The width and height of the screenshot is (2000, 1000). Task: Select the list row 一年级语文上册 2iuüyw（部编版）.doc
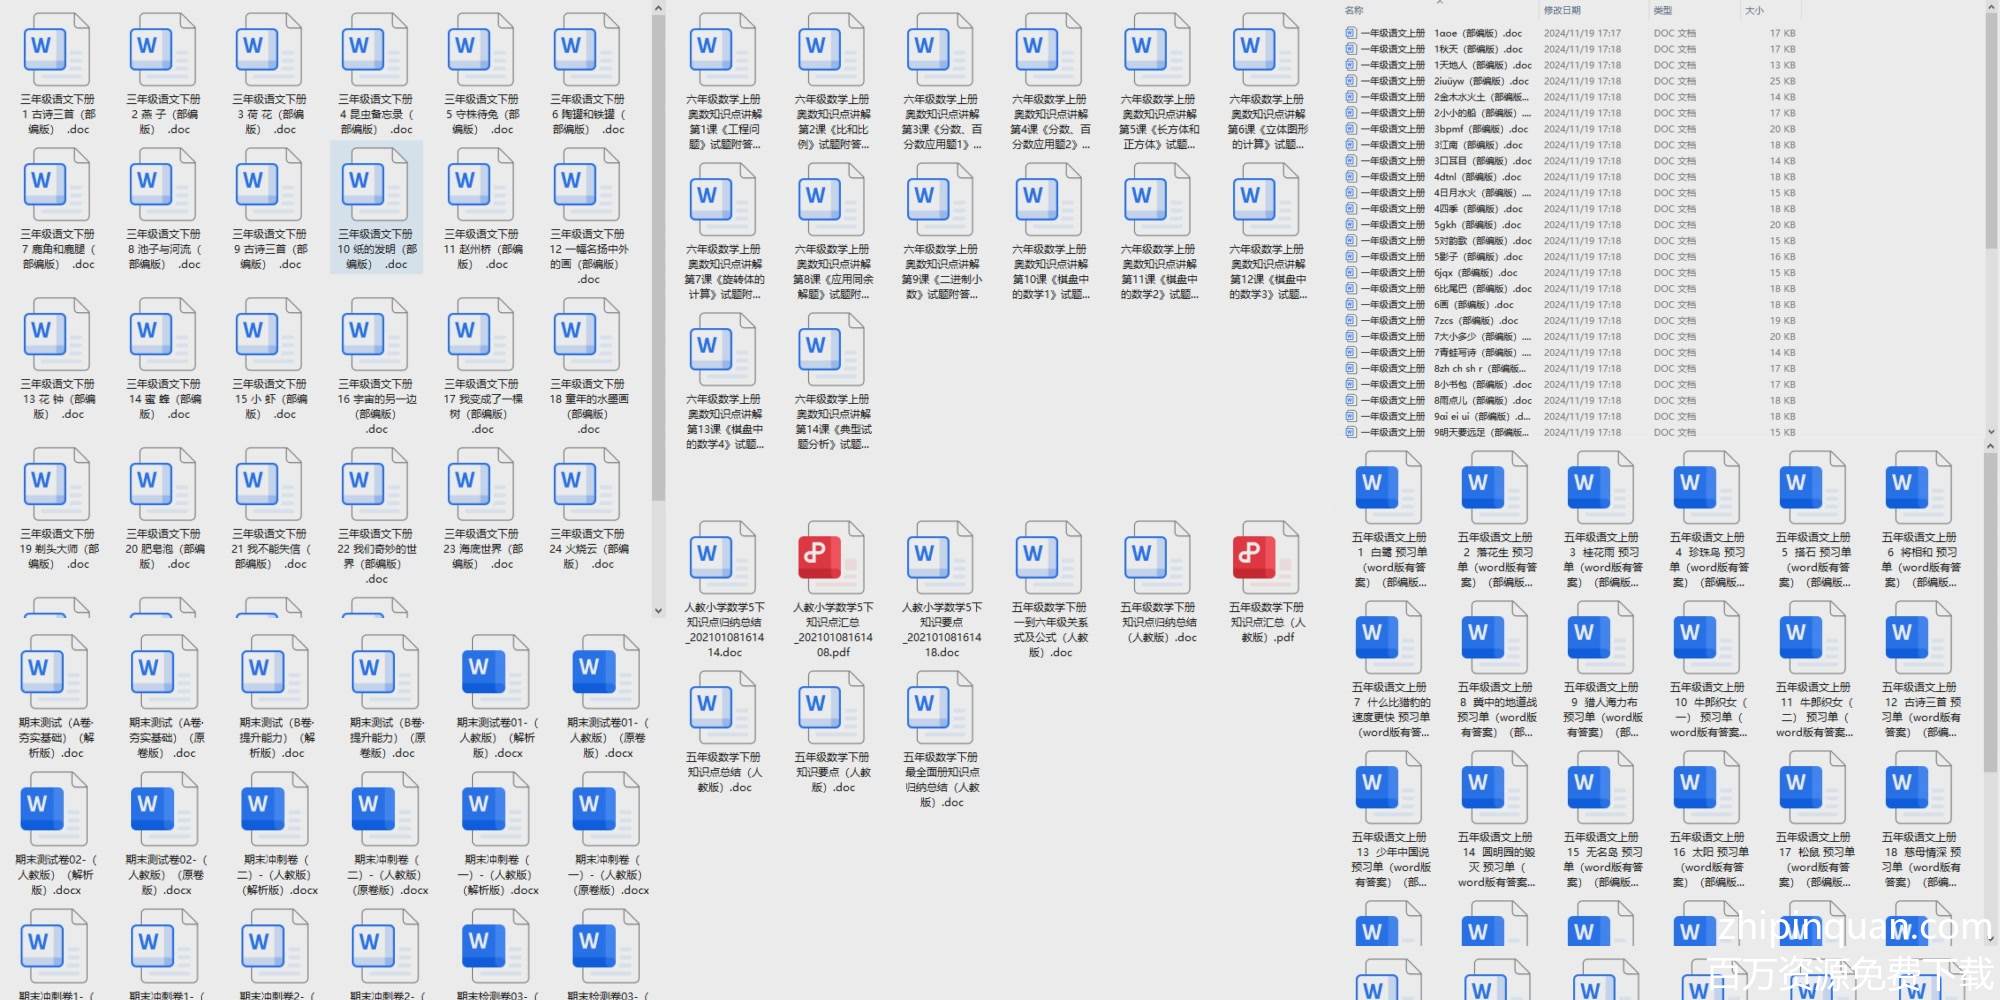coord(1570,81)
